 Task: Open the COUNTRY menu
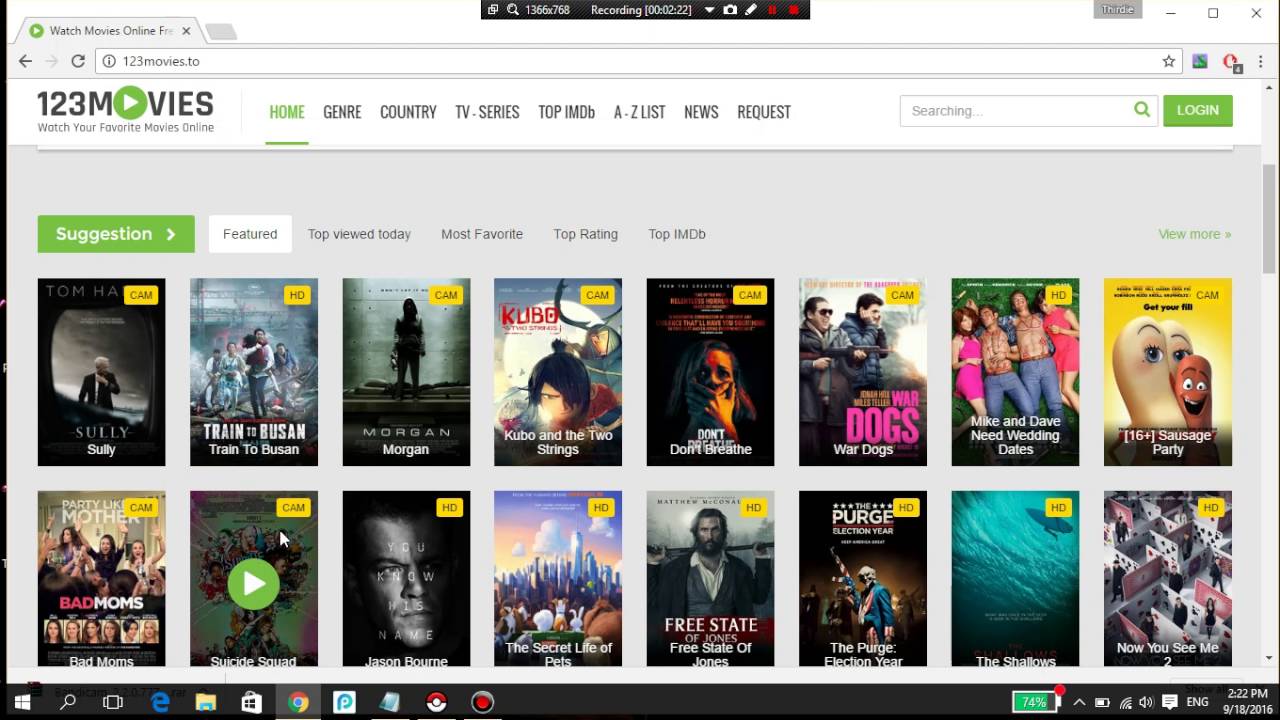pos(408,112)
